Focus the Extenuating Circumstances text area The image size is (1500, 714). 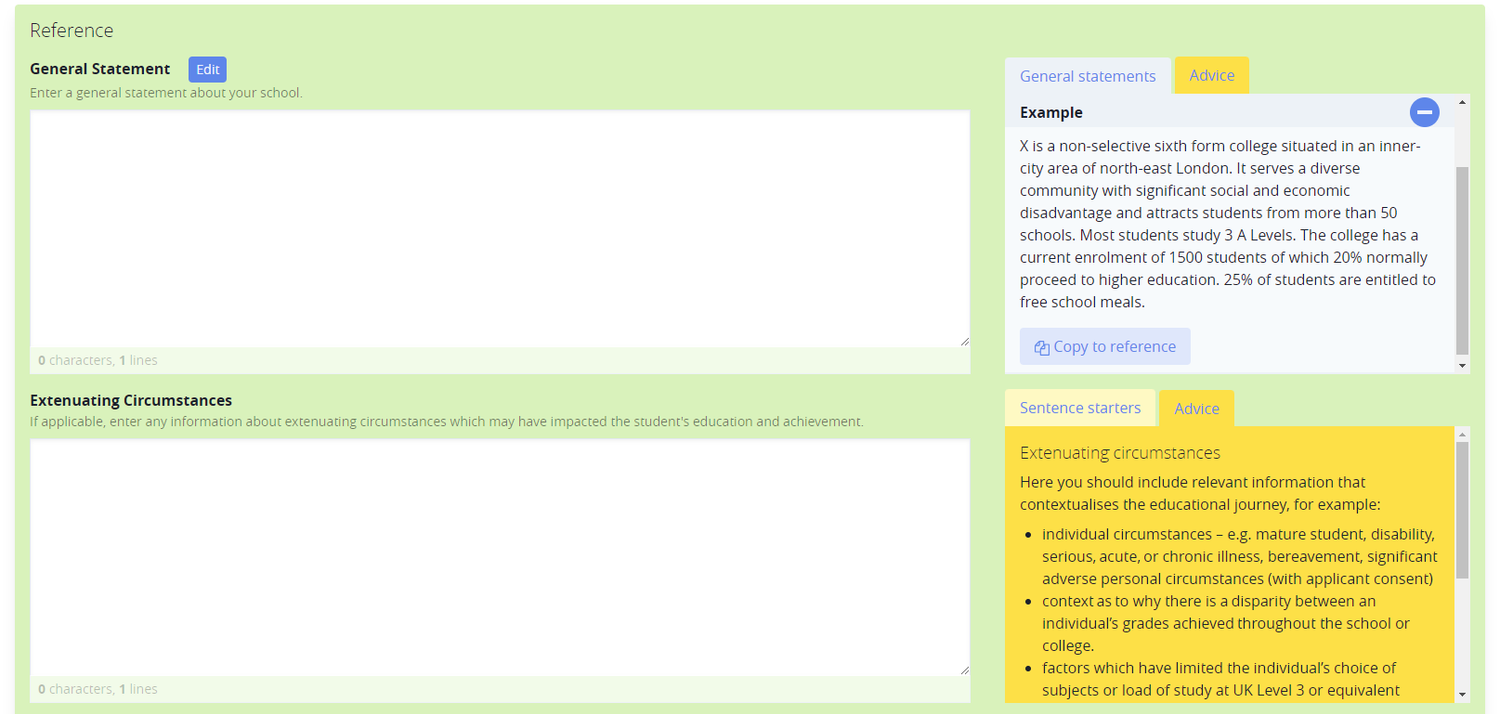[x=500, y=557]
